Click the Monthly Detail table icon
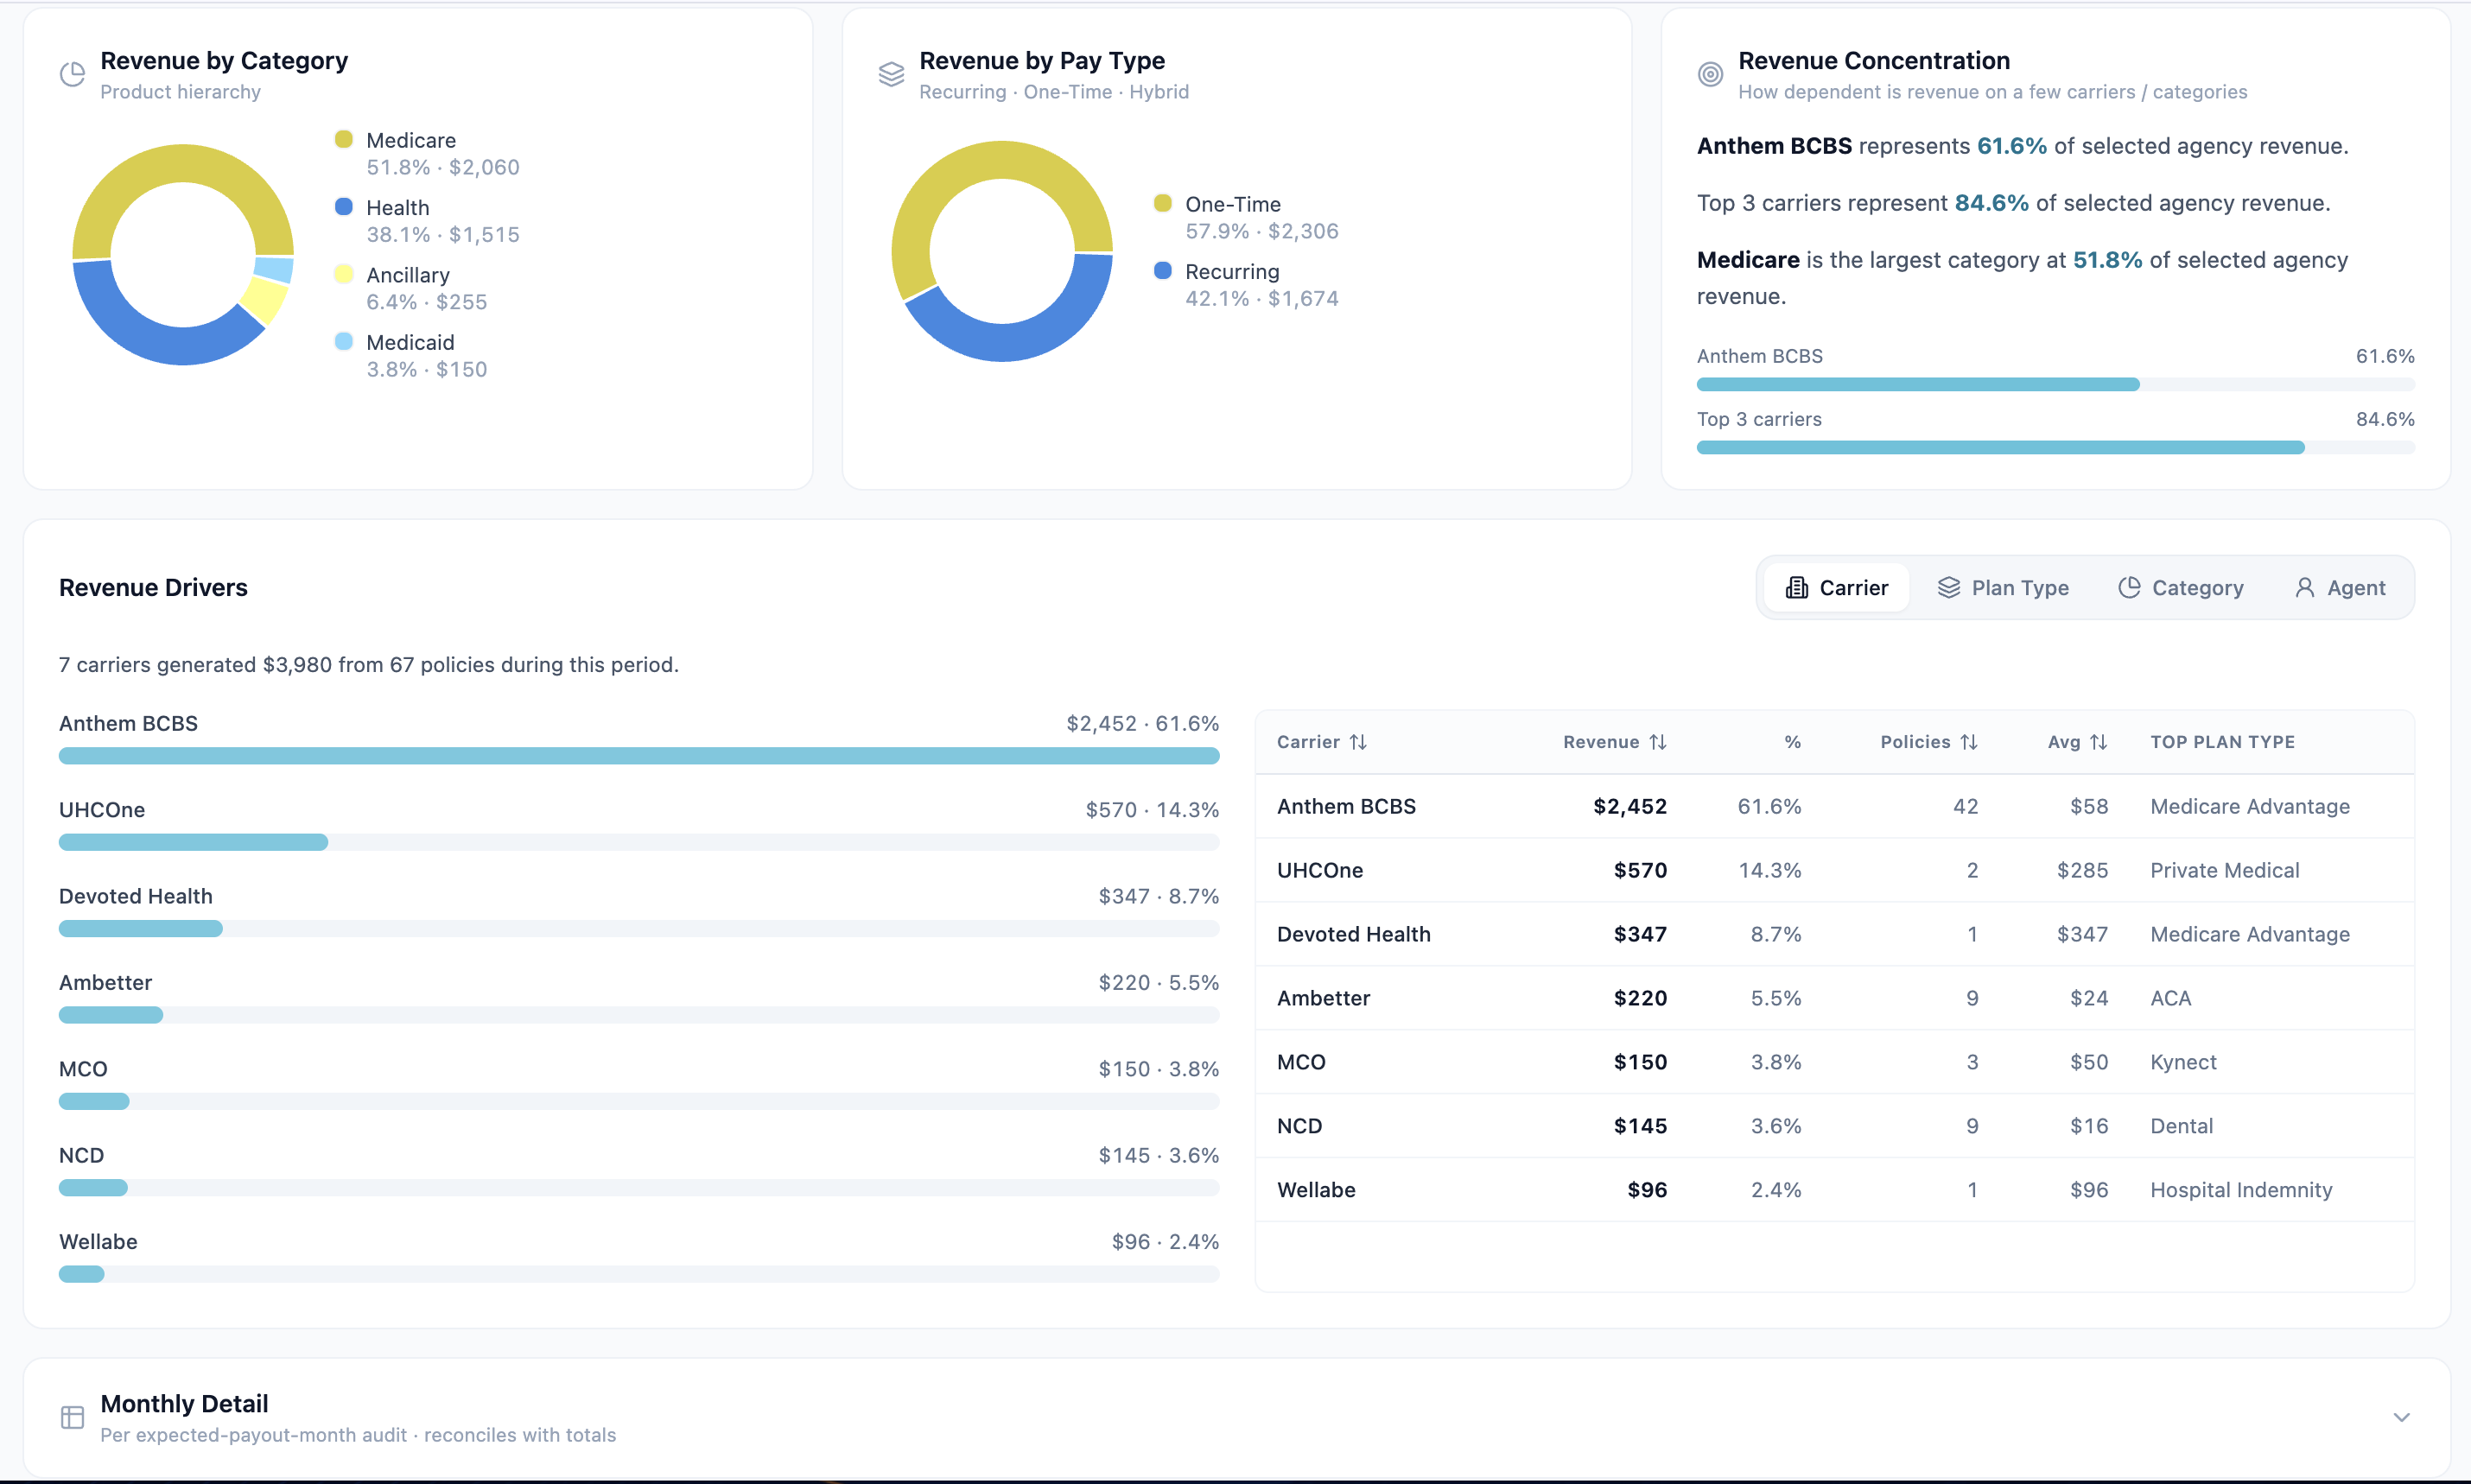The width and height of the screenshot is (2471, 1484). tap(72, 1417)
